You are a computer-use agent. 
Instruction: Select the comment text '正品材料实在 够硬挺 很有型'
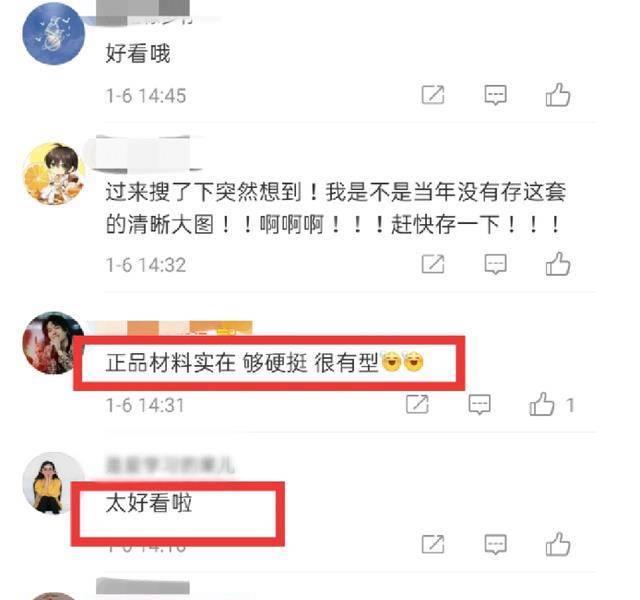point(242,362)
